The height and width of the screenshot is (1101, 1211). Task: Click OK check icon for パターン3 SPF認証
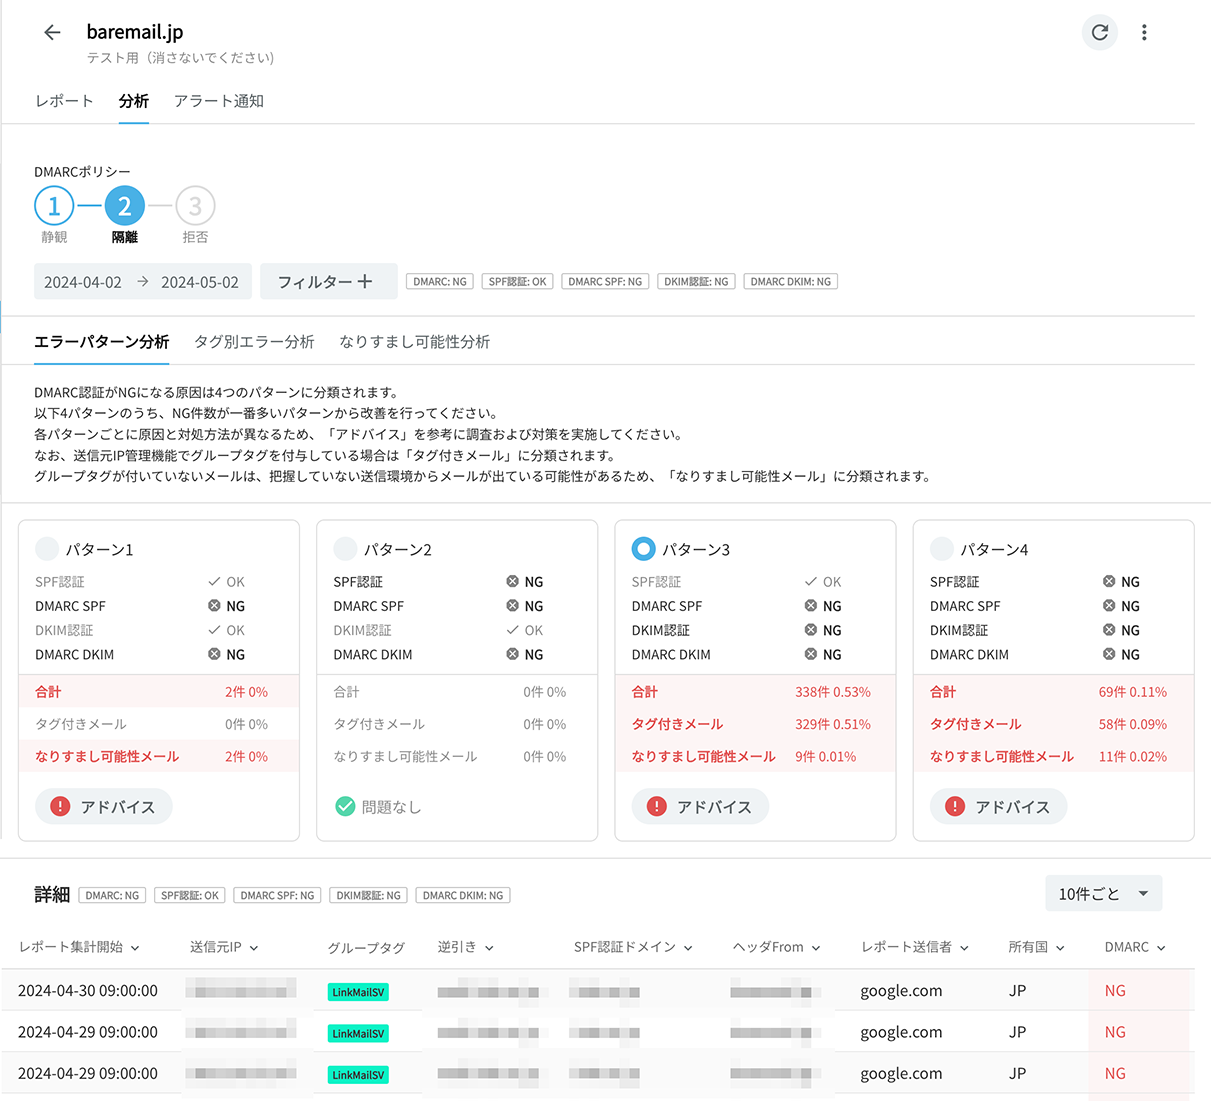coord(811,582)
